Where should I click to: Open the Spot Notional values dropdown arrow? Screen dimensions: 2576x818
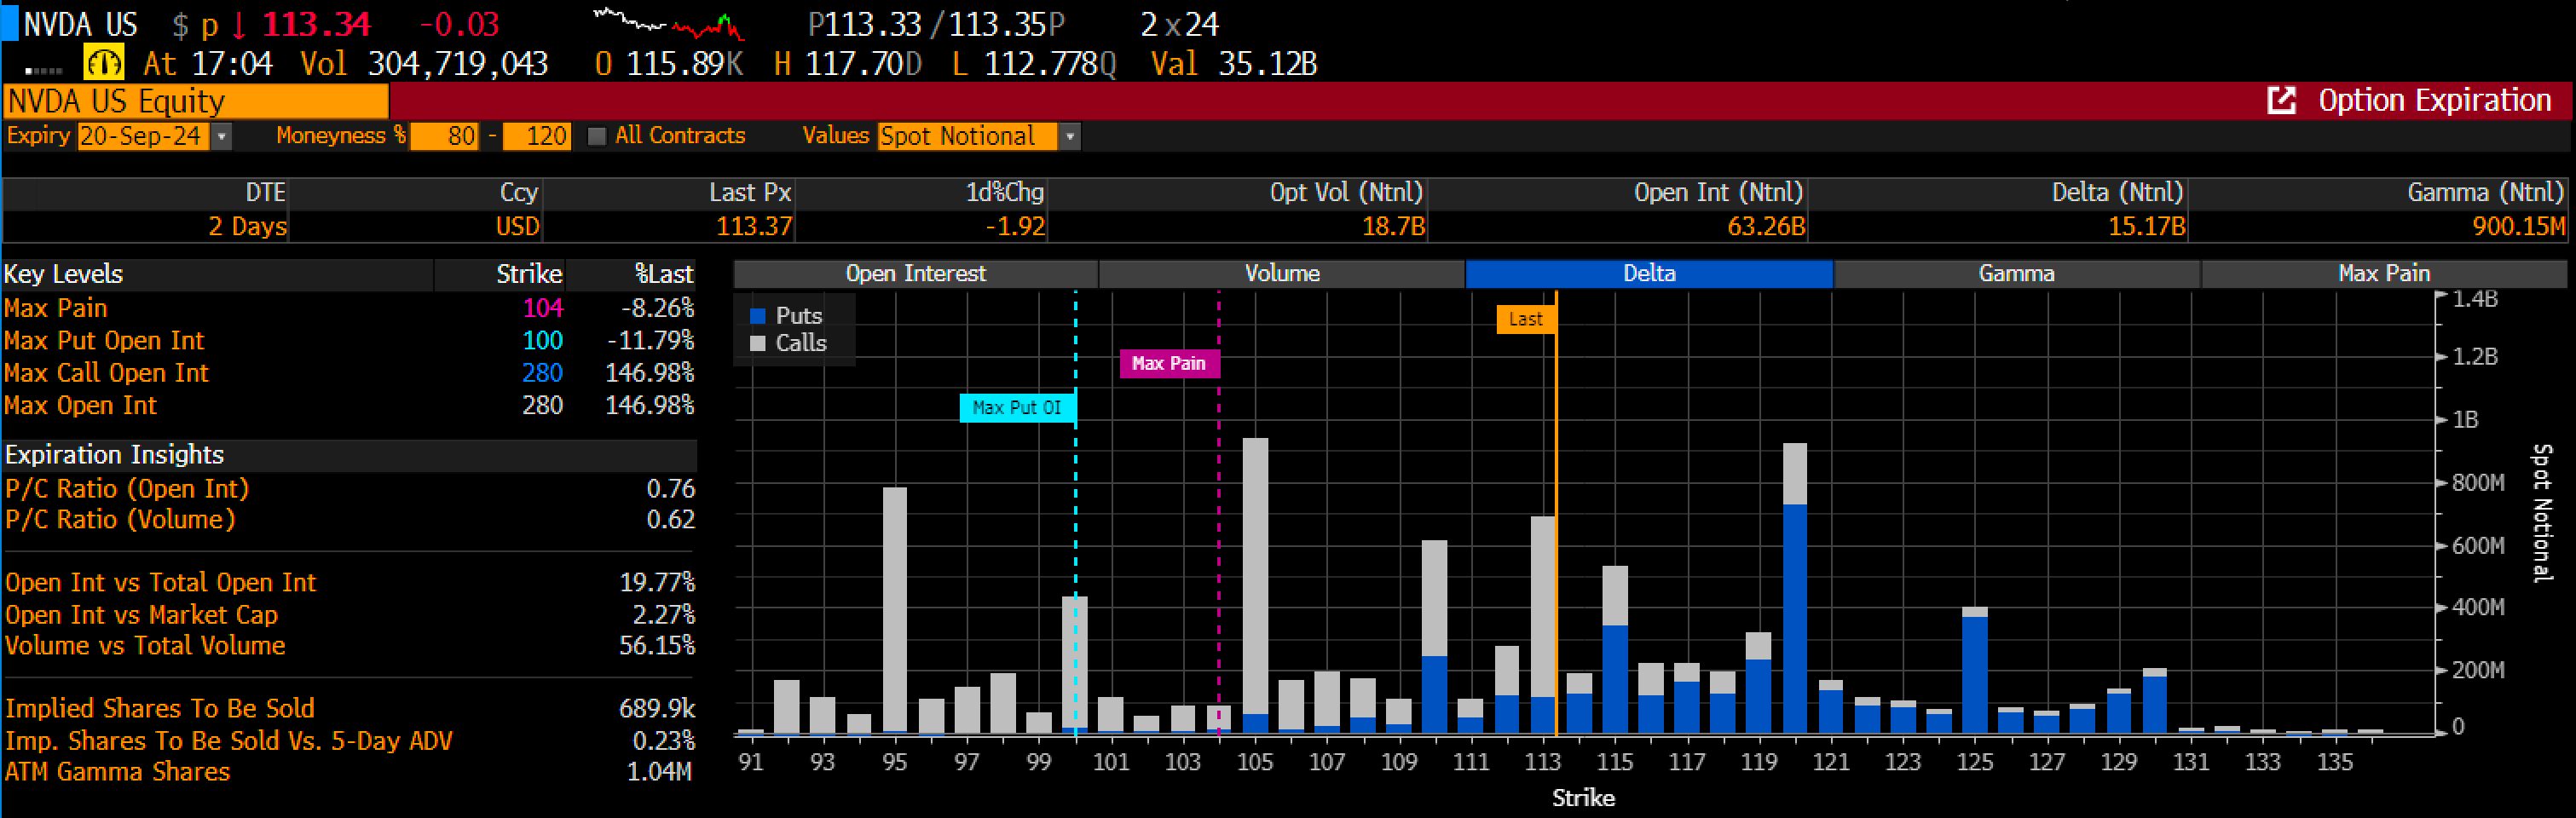click(1069, 136)
